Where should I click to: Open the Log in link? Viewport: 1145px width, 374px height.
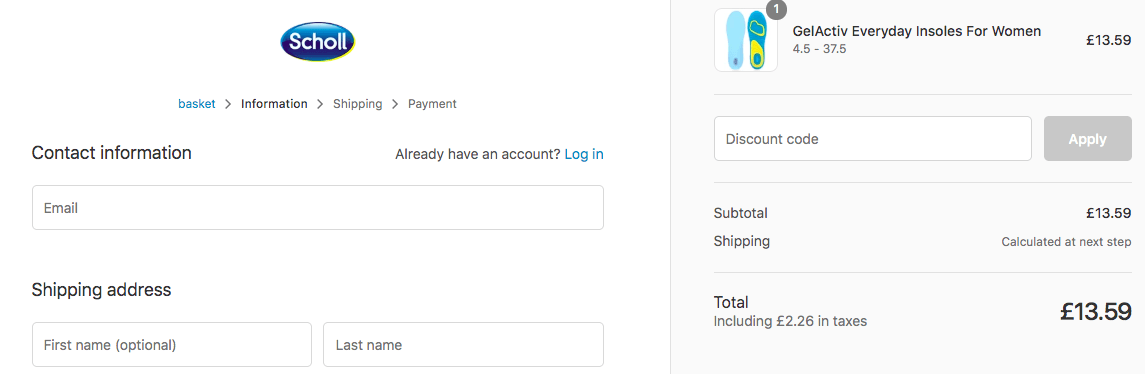[584, 154]
